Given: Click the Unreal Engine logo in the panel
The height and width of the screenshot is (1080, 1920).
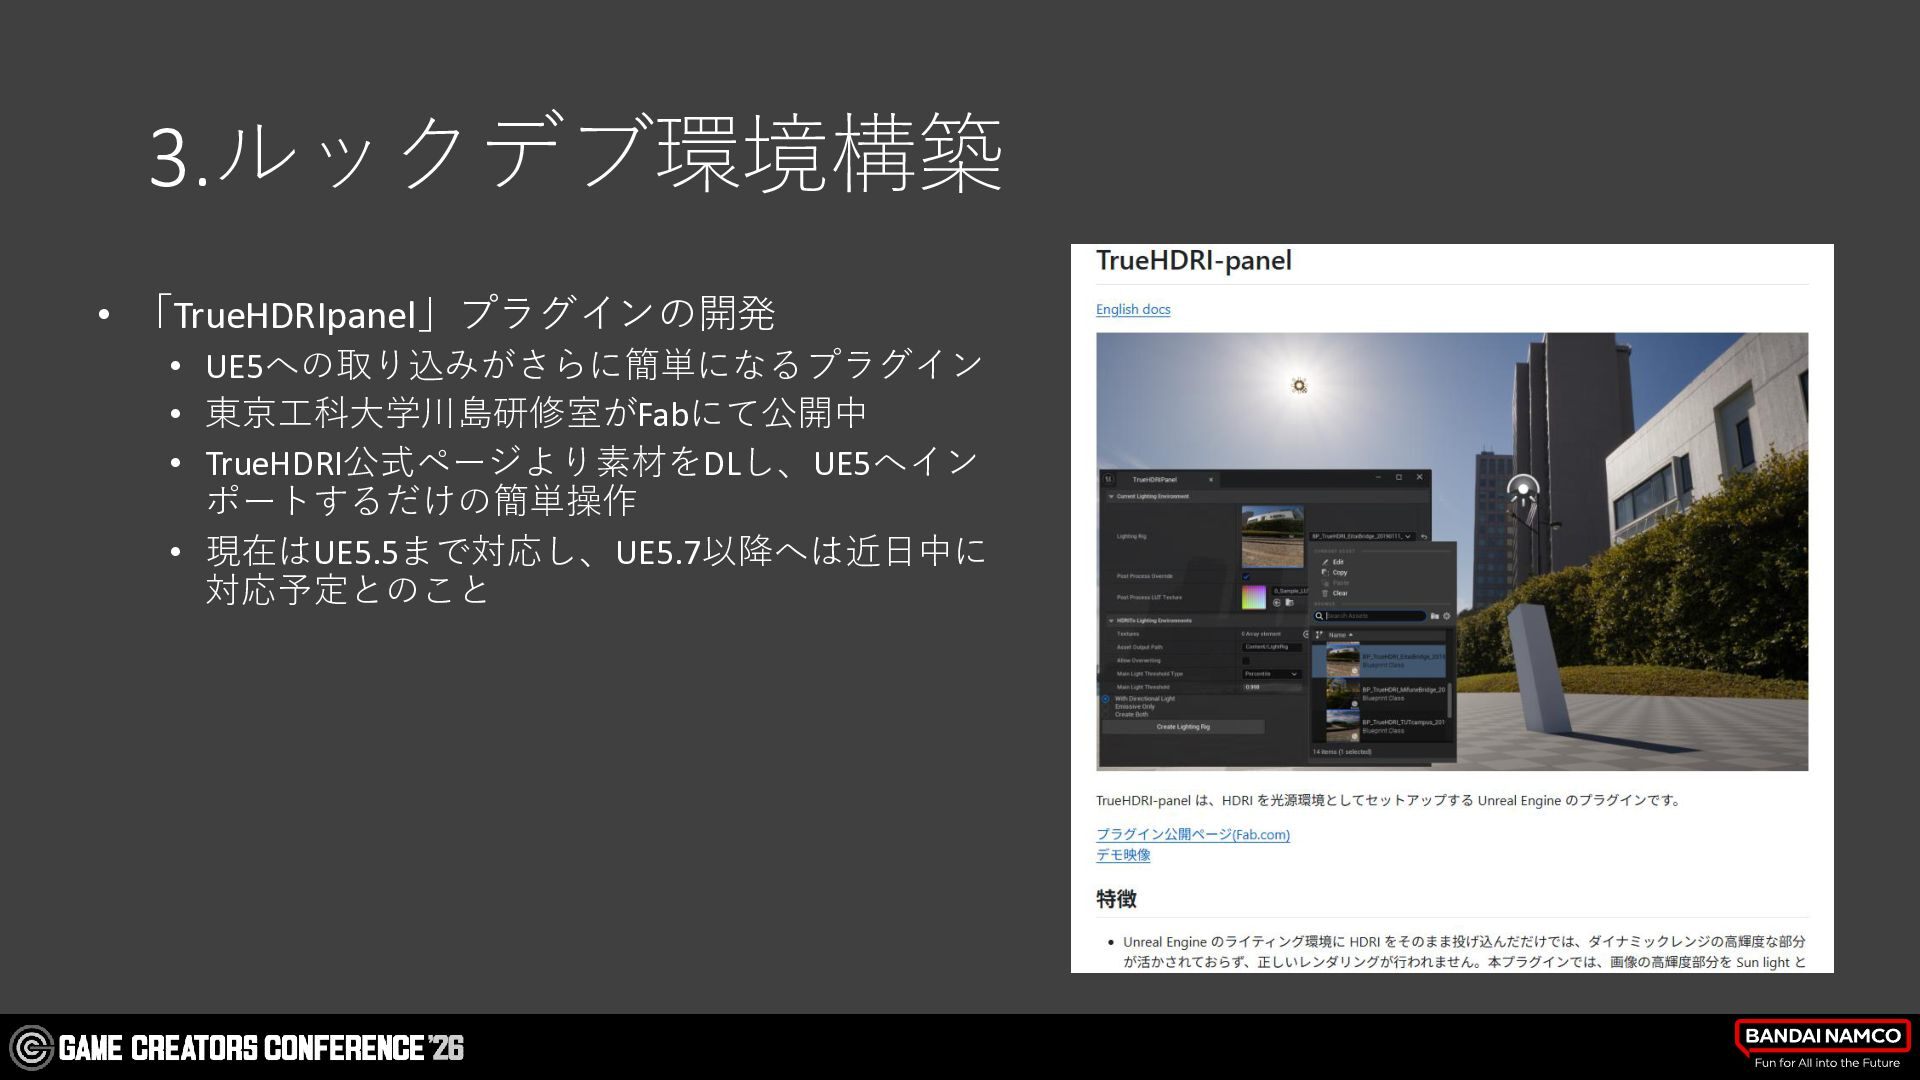Looking at the screenshot, I should (1109, 480).
